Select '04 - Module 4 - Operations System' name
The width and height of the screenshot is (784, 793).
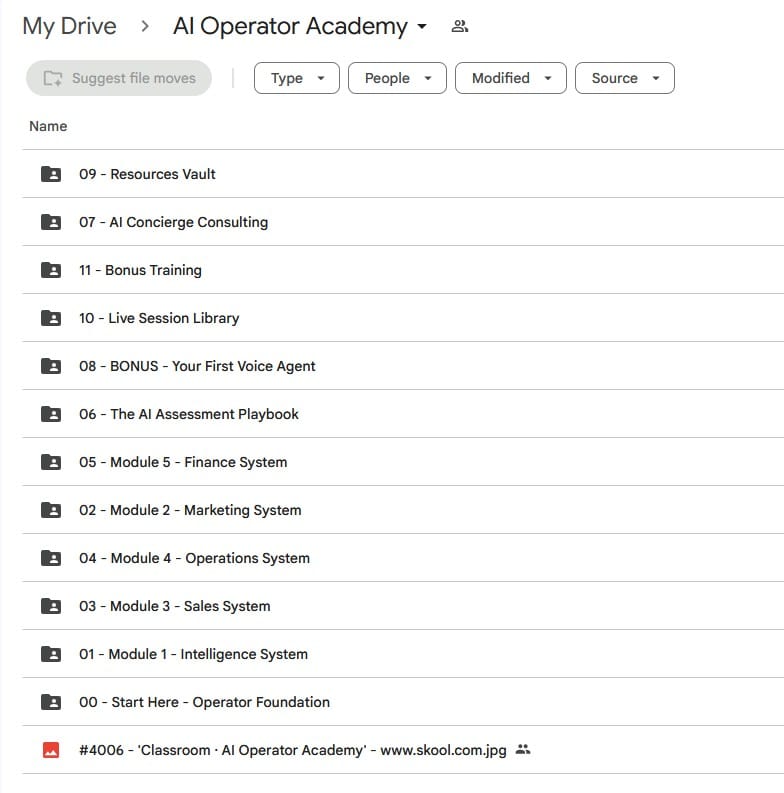coord(194,558)
